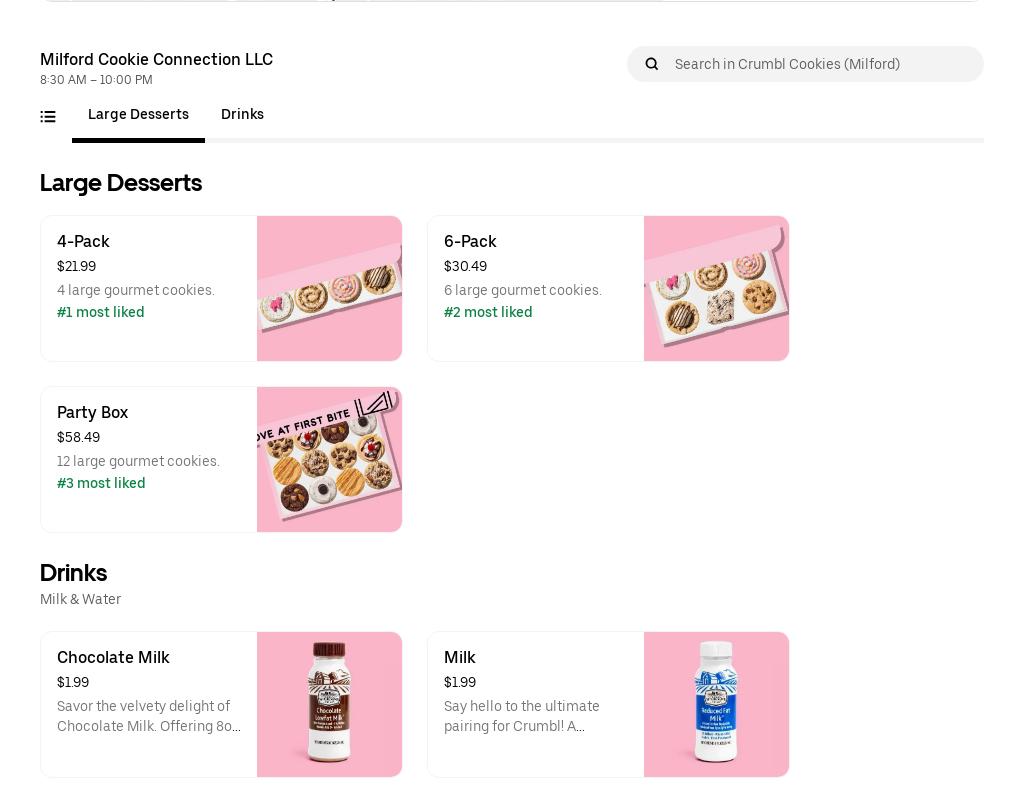
Task: Open the Party Box photo
Action: pyautogui.click(x=329, y=459)
